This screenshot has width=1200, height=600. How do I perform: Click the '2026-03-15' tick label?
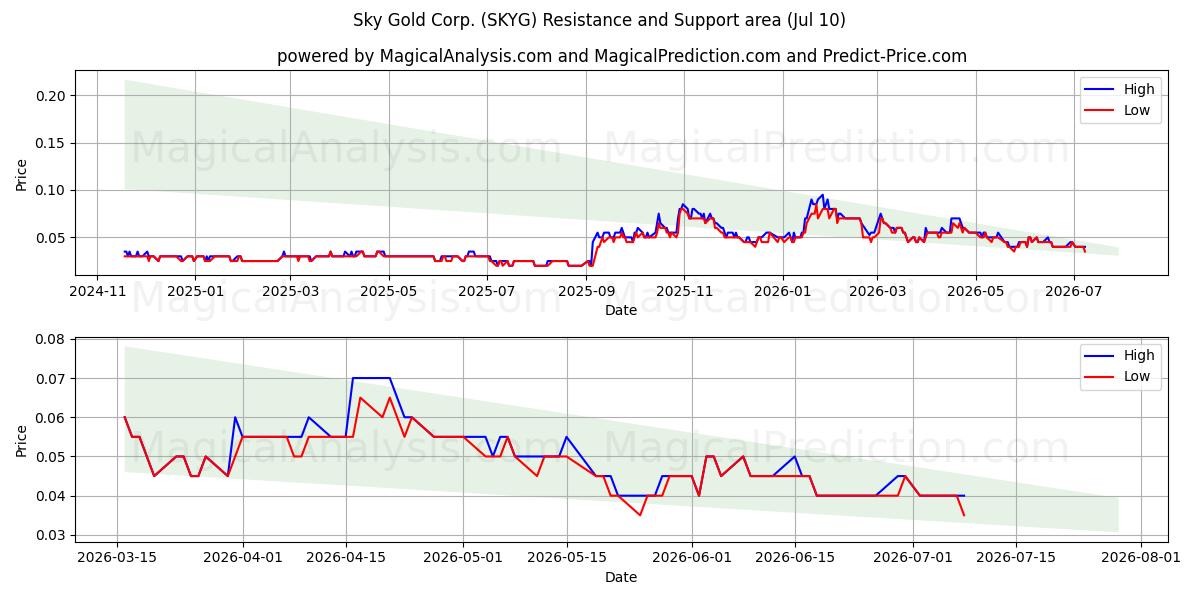point(117,557)
